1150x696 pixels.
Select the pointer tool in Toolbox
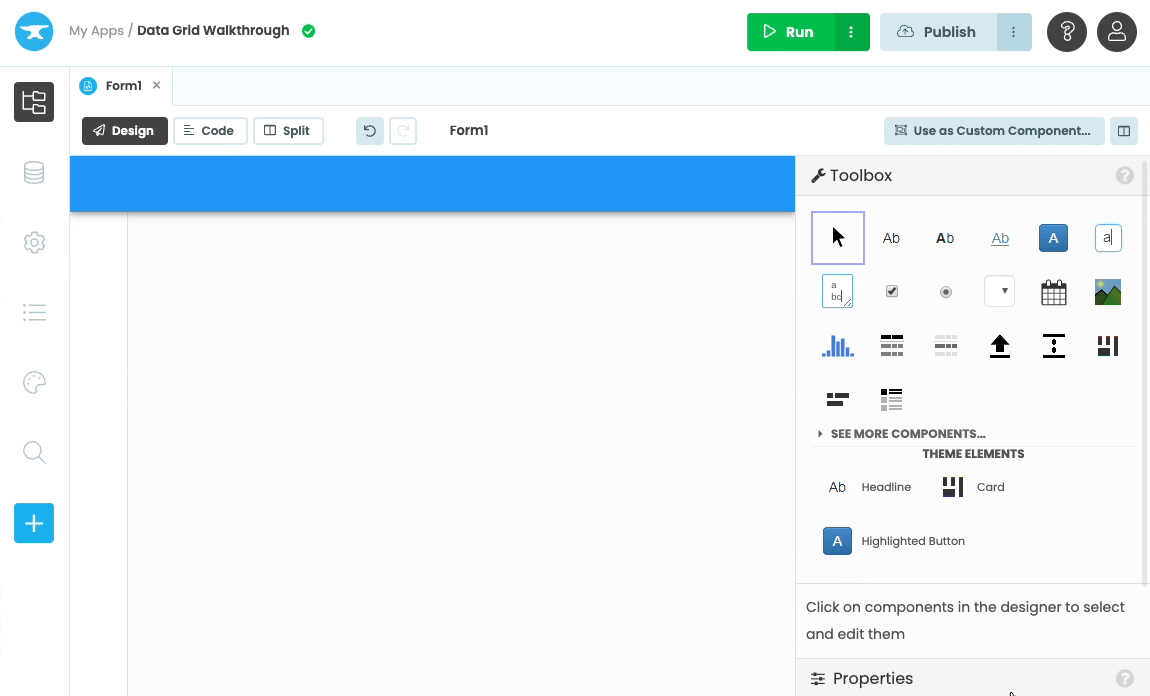838,238
